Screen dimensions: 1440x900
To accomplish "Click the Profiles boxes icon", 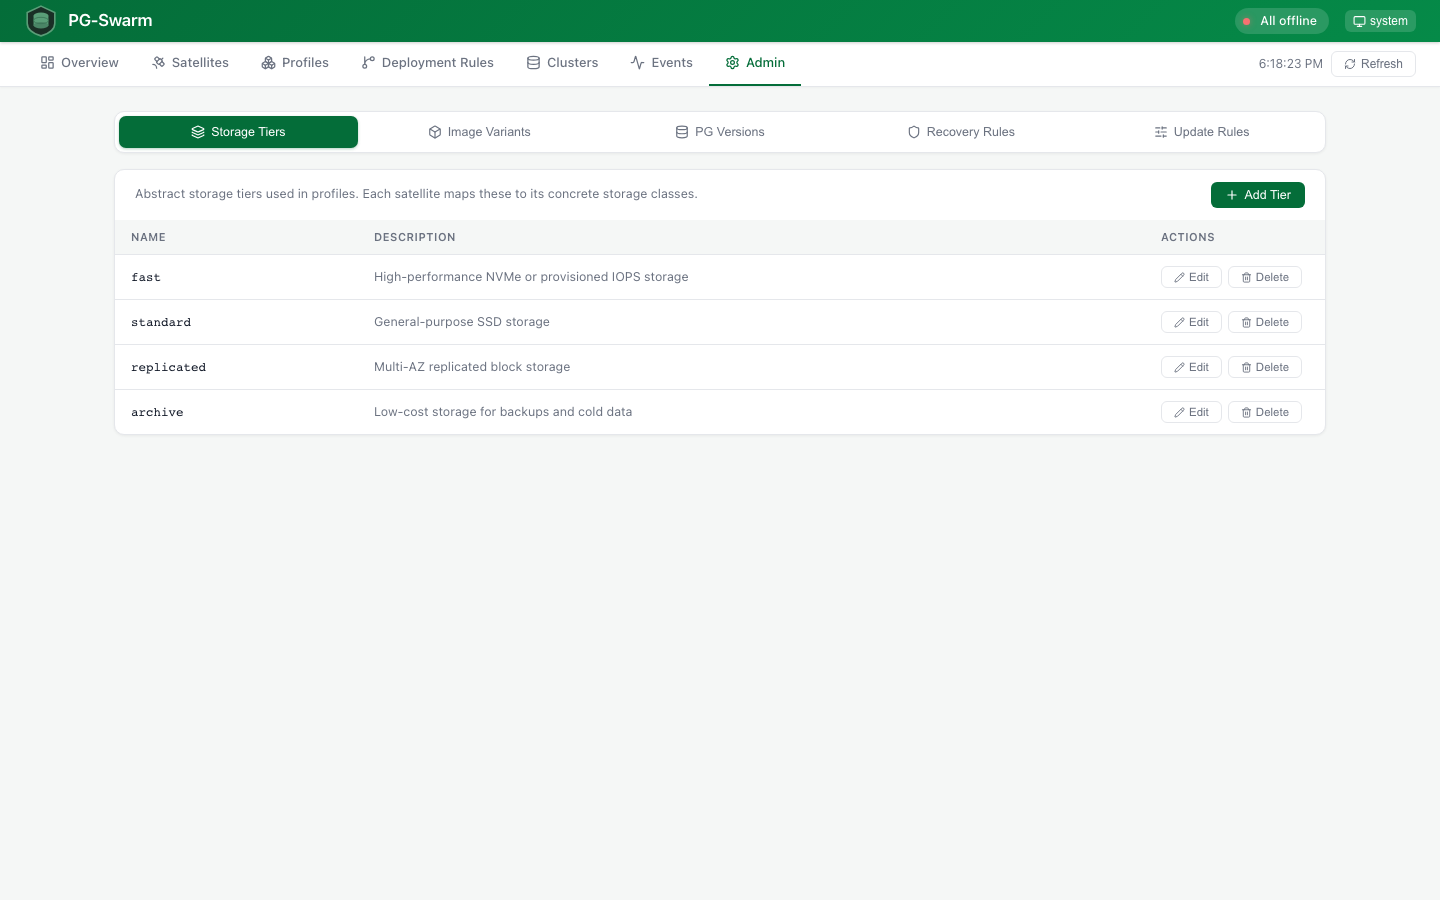I will [268, 63].
